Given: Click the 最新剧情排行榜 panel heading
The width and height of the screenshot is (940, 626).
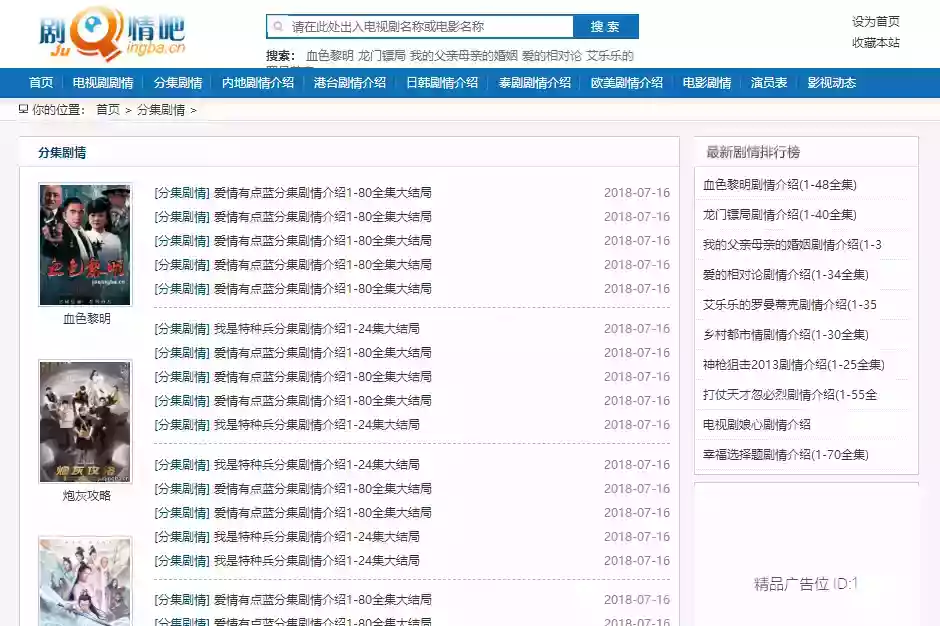Looking at the screenshot, I should coord(753,152).
